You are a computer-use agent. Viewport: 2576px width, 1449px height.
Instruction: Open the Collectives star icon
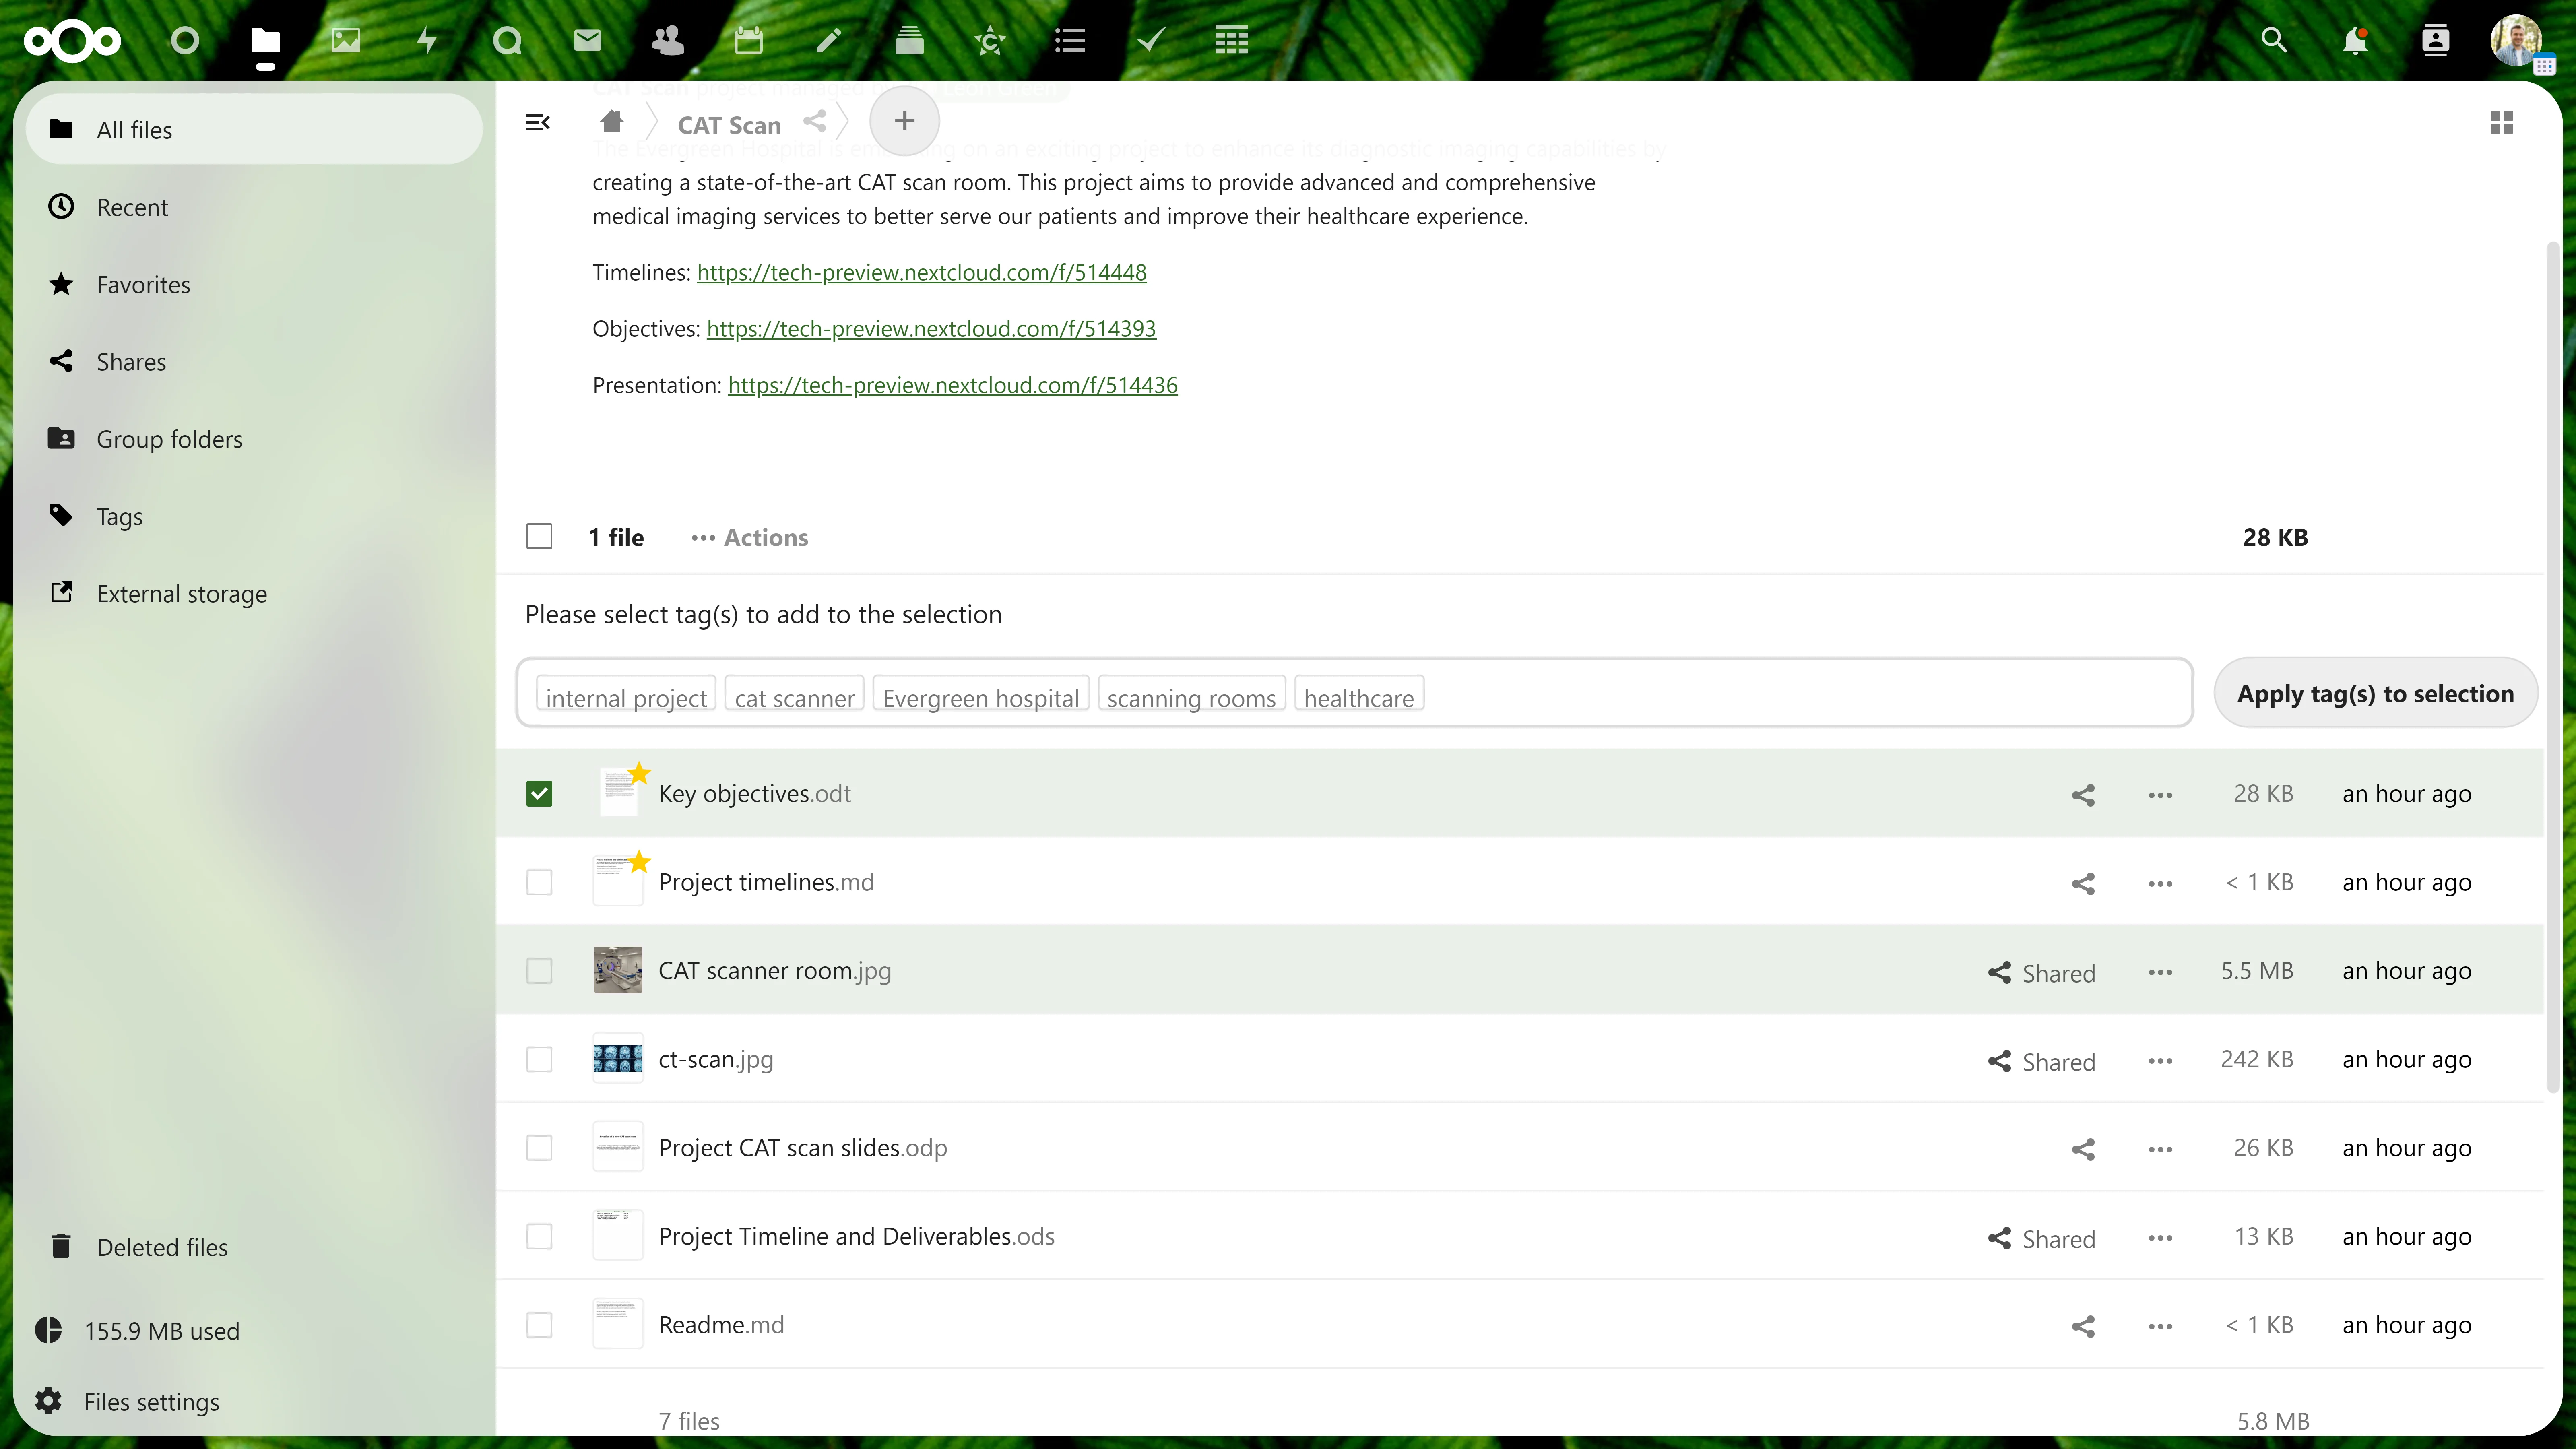[990, 41]
